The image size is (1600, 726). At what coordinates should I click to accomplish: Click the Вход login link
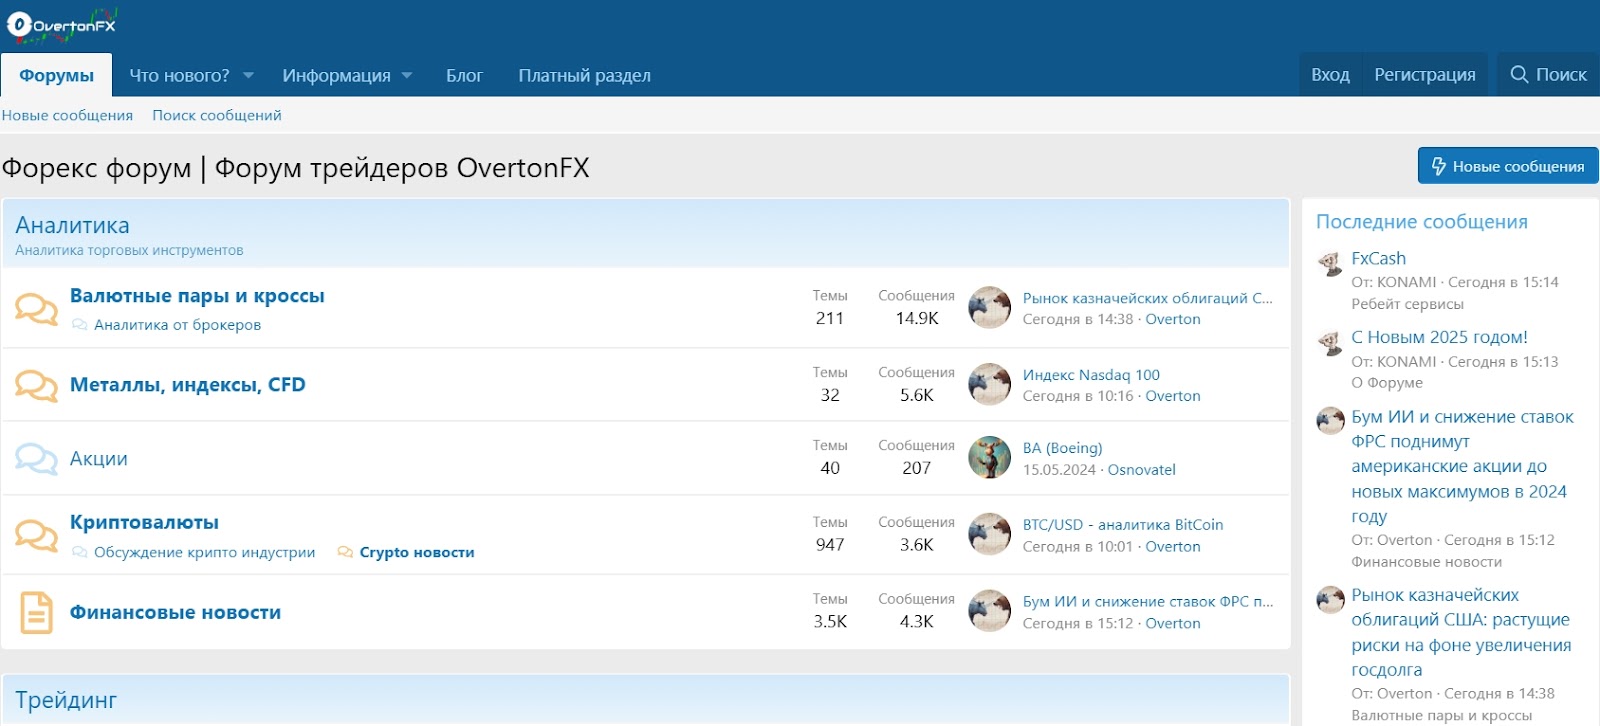[1330, 75]
